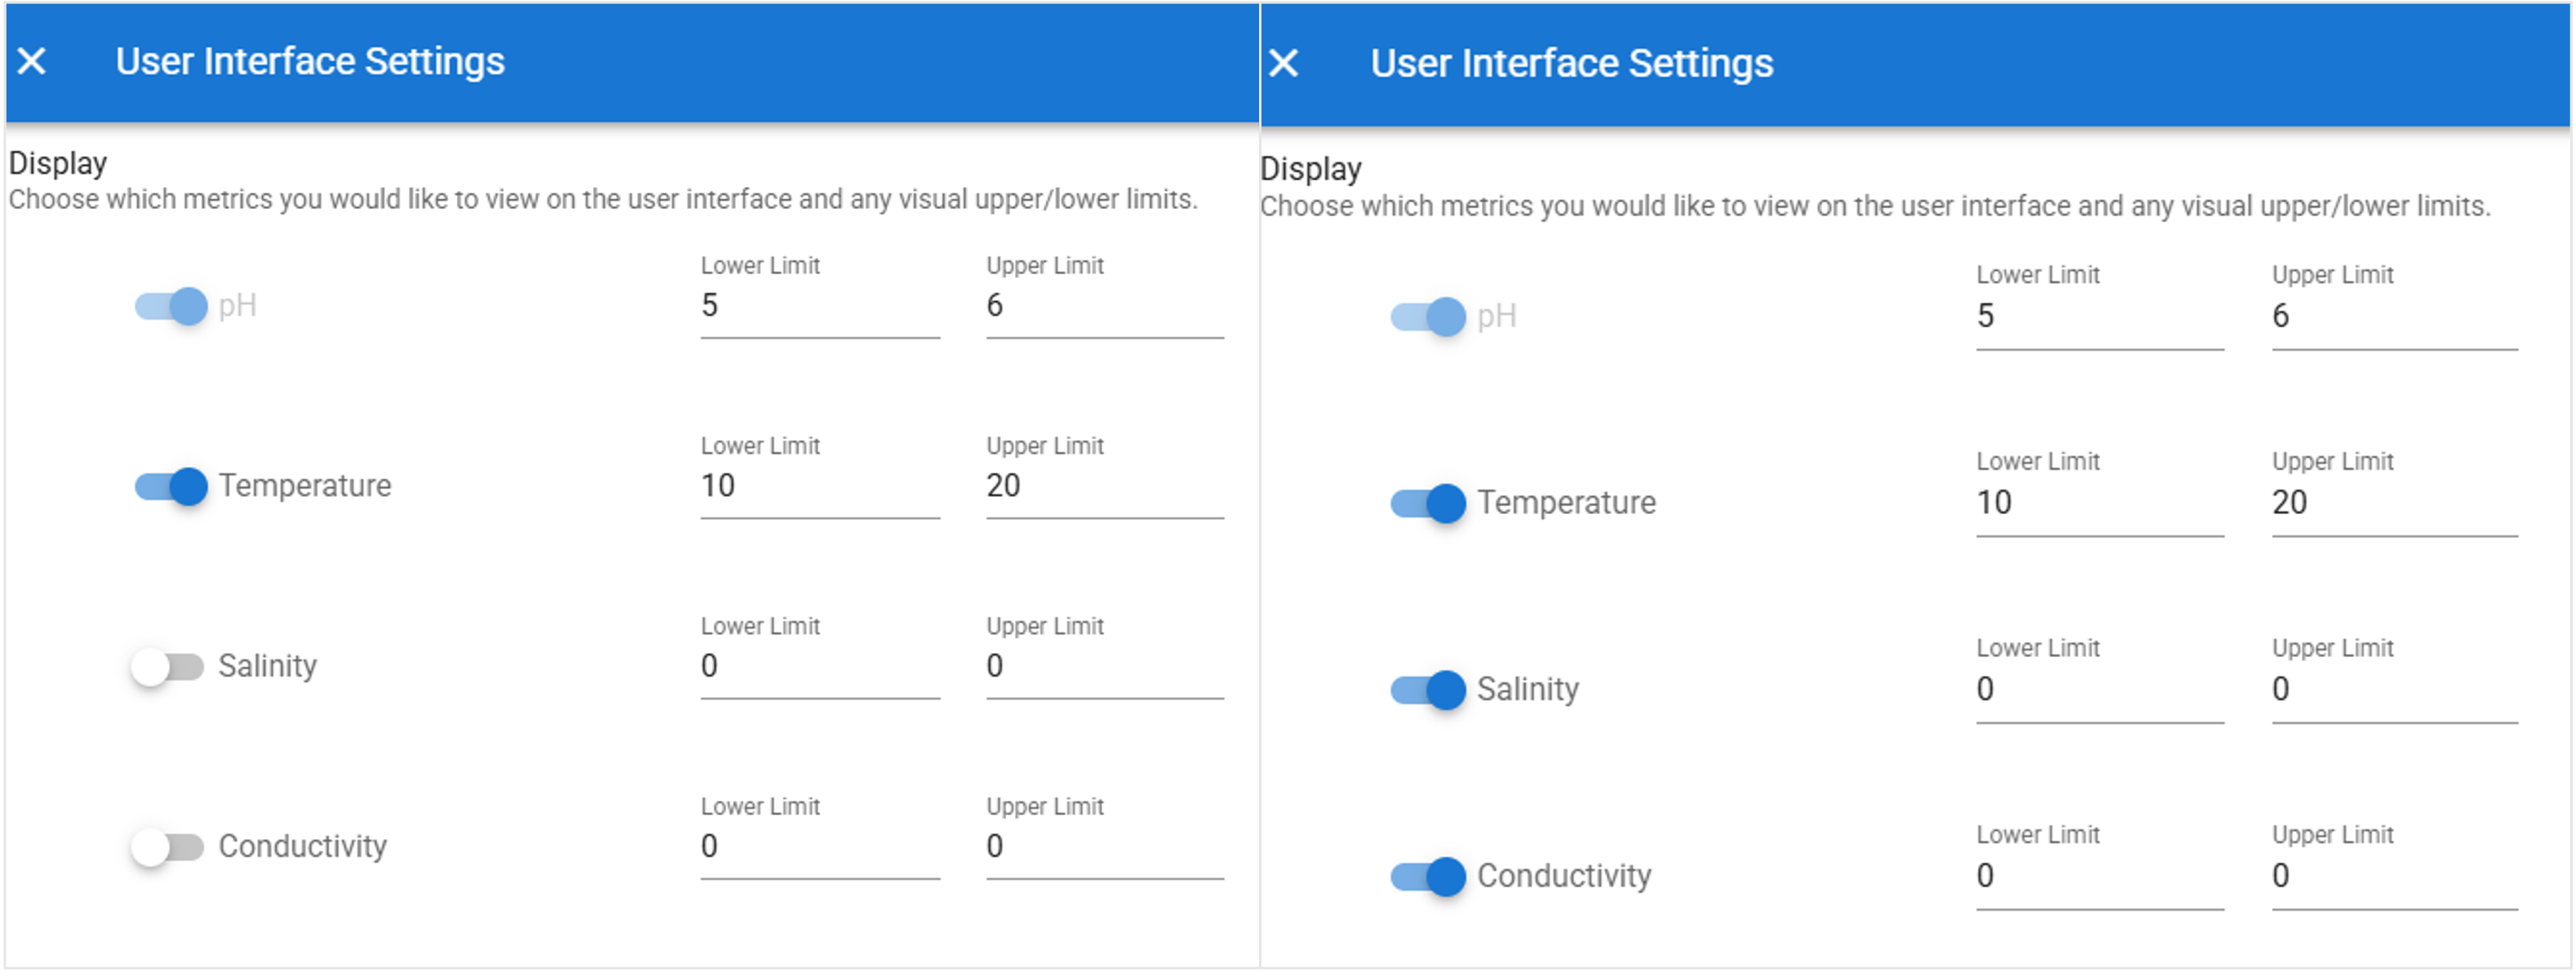This screenshot has height=972, width=2576.
Task: Close the left User Interface Settings panel
Action: (x=32, y=61)
